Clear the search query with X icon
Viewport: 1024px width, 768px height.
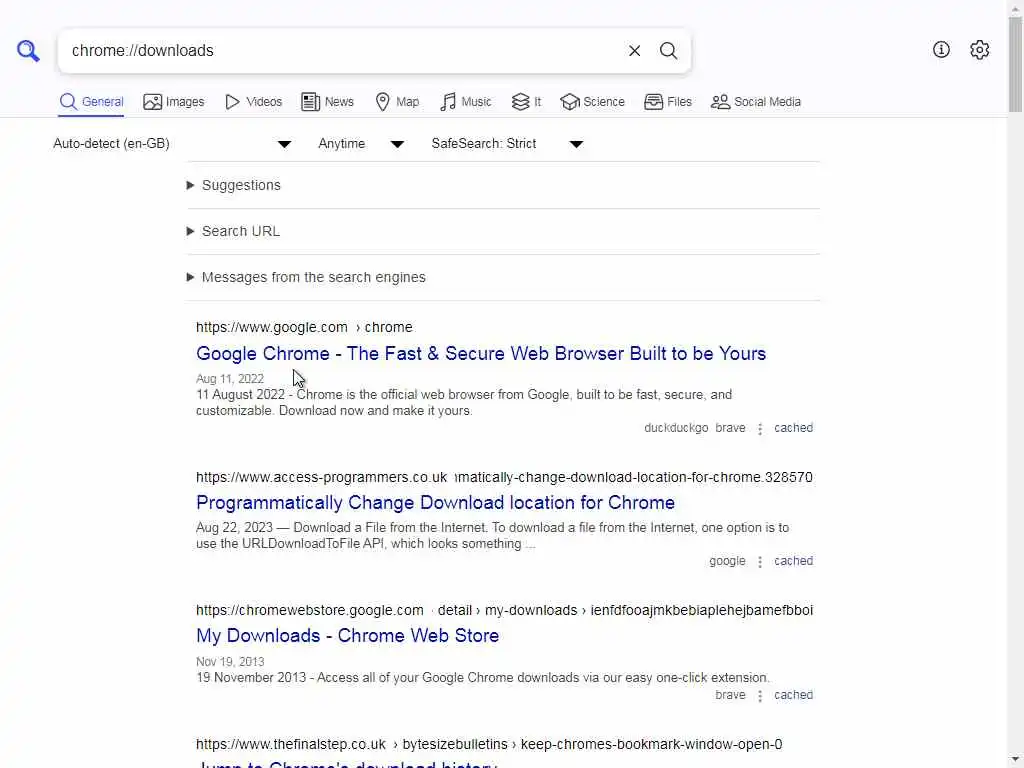coord(634,50)
